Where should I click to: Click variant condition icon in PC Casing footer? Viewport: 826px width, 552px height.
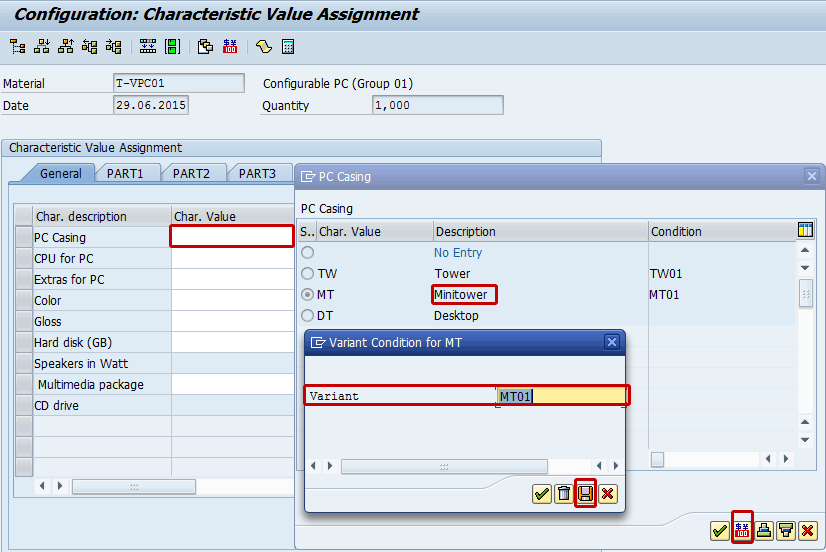click(x=742, y=529)
